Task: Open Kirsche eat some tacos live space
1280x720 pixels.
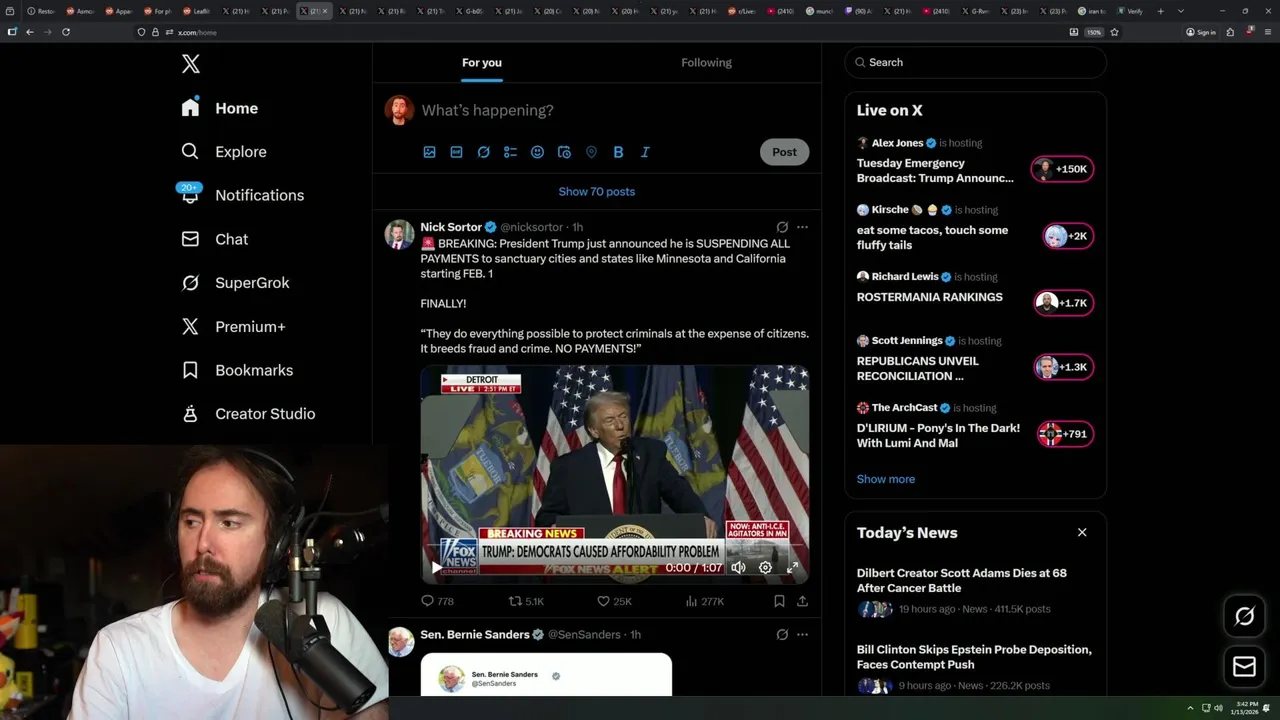Action: pyautogui.click(x=932, y=237)
